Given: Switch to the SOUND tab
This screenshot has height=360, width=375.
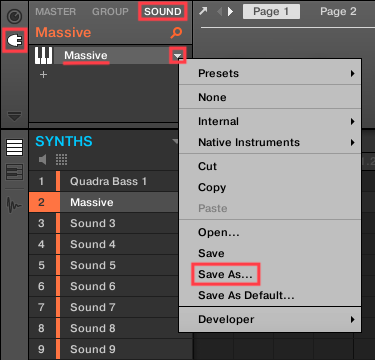Looking at the screenshot, I should click(x=163, y=11).
